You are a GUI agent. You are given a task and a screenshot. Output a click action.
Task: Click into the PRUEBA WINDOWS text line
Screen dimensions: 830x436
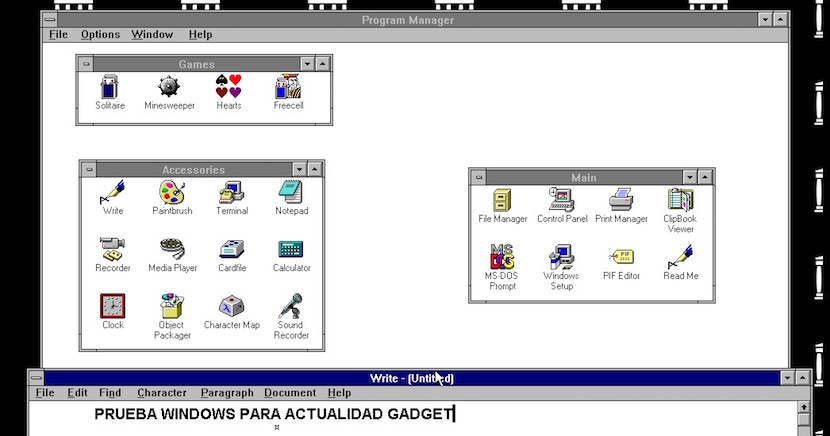coord(274,414)
